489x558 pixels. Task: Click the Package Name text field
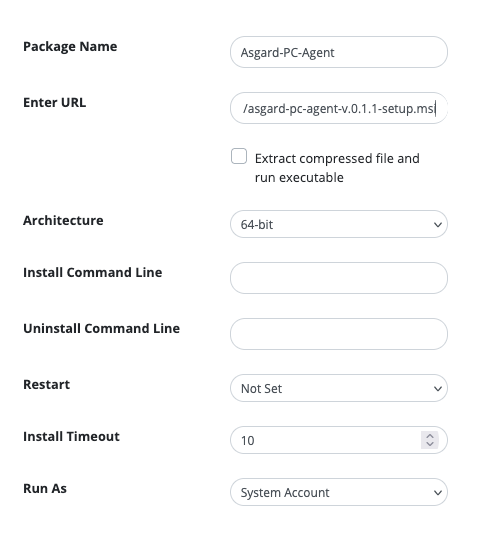coord(338,52)
